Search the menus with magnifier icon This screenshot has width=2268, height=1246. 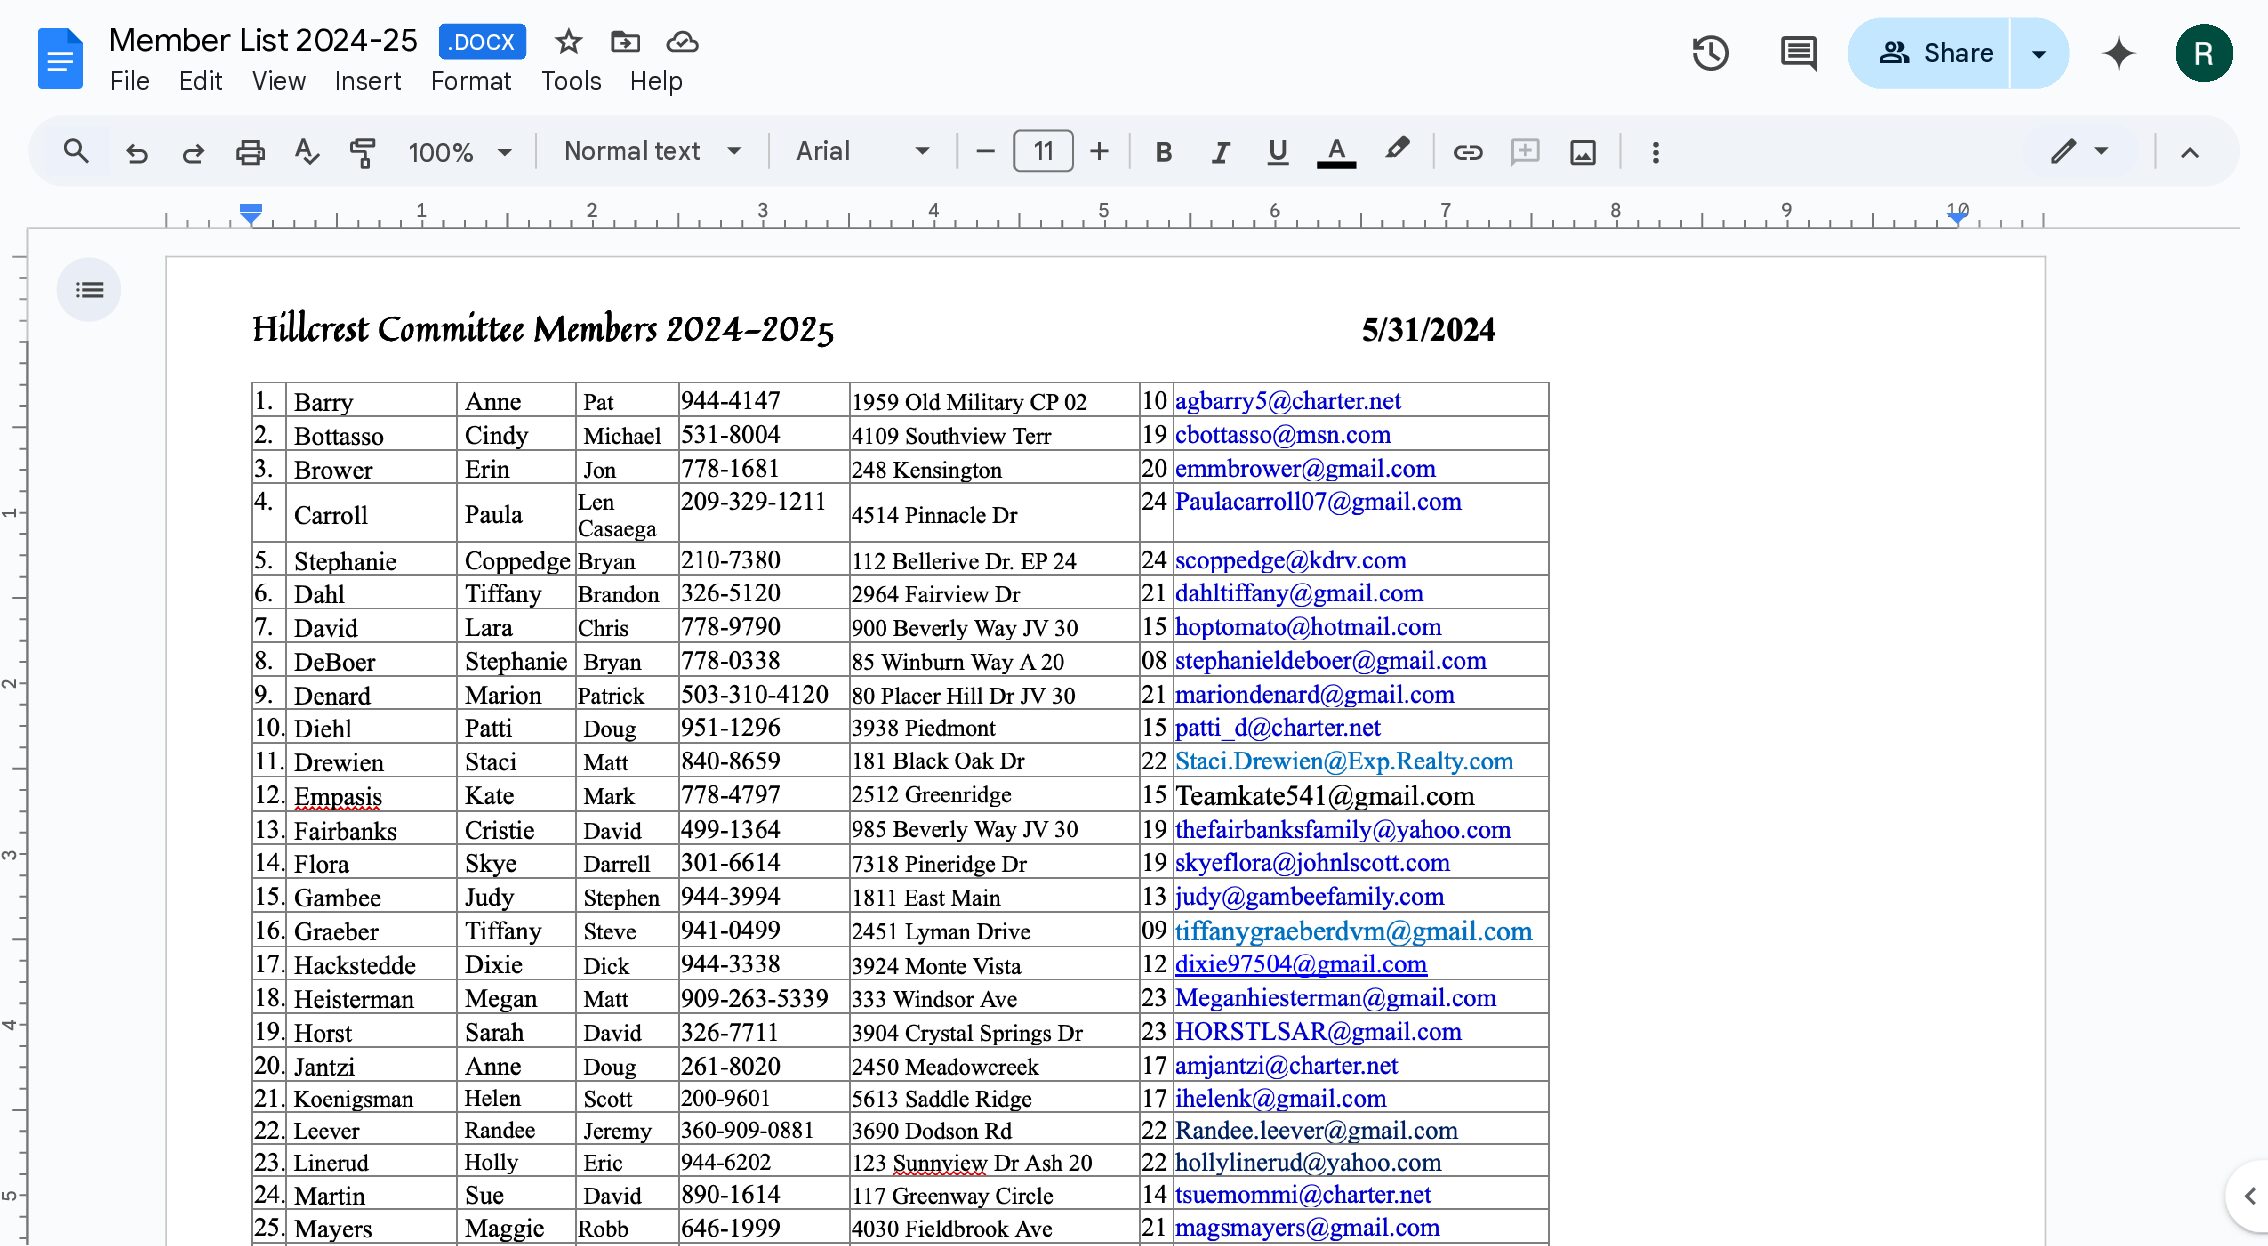(76, 152)
